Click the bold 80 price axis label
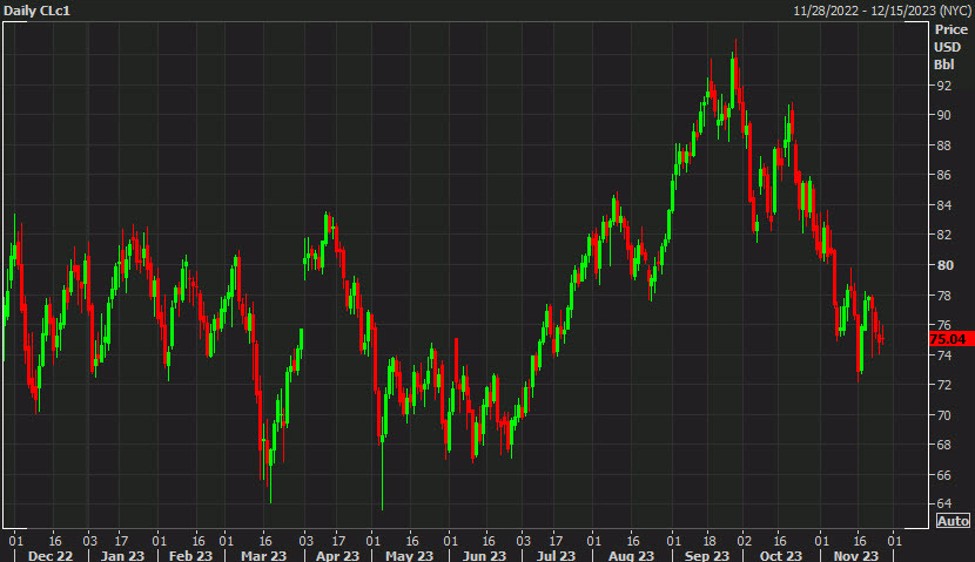 point(943,265)
